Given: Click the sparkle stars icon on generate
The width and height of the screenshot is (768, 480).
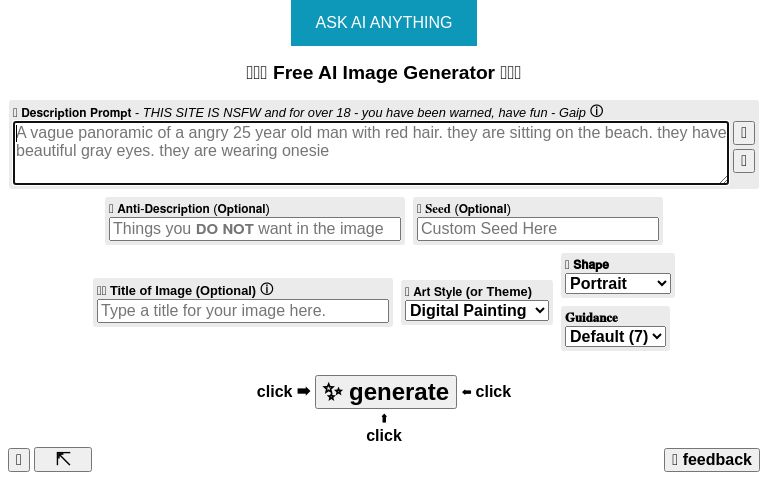Looking at the screenshot, I should [333, 392].
